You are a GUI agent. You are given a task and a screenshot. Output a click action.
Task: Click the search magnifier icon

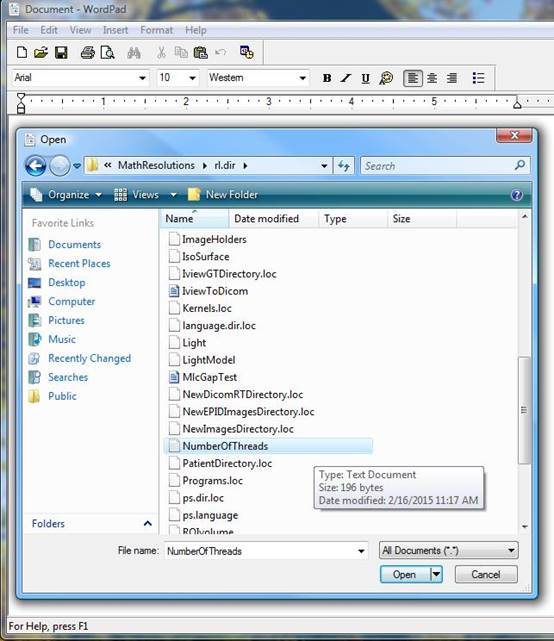point(520,165)
